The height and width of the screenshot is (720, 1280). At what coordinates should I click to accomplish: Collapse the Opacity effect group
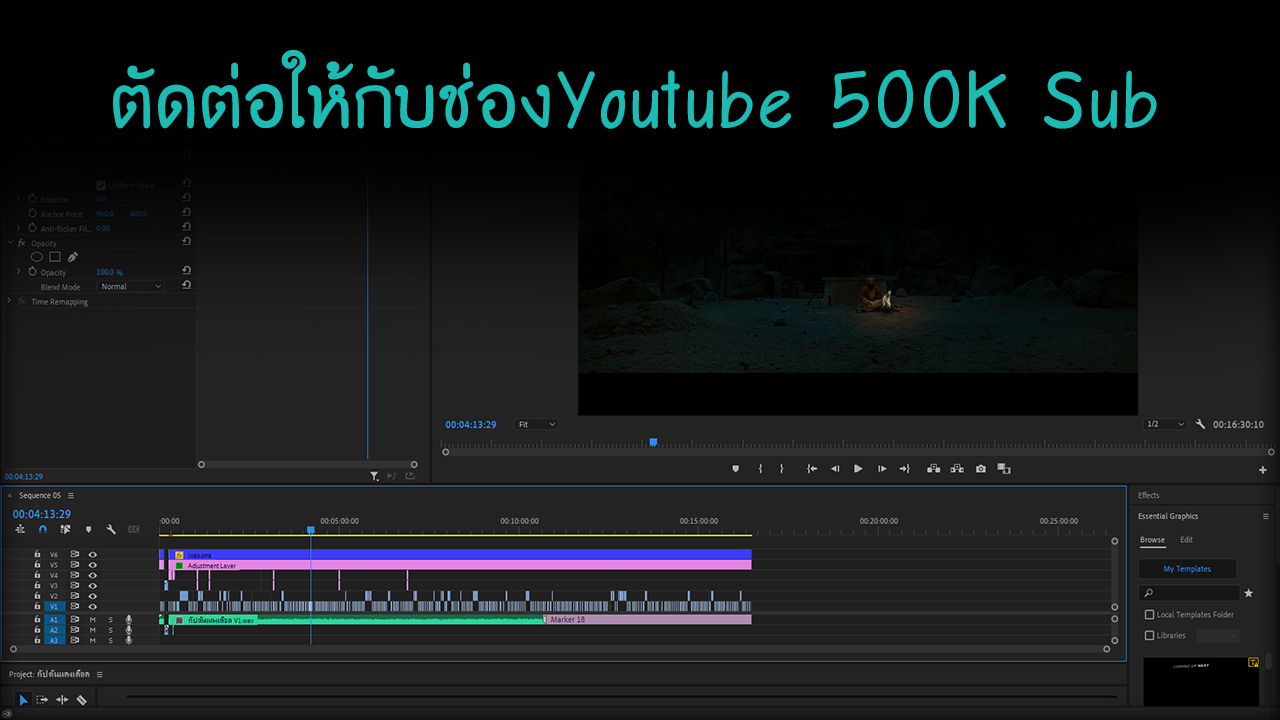coord(10,243)
